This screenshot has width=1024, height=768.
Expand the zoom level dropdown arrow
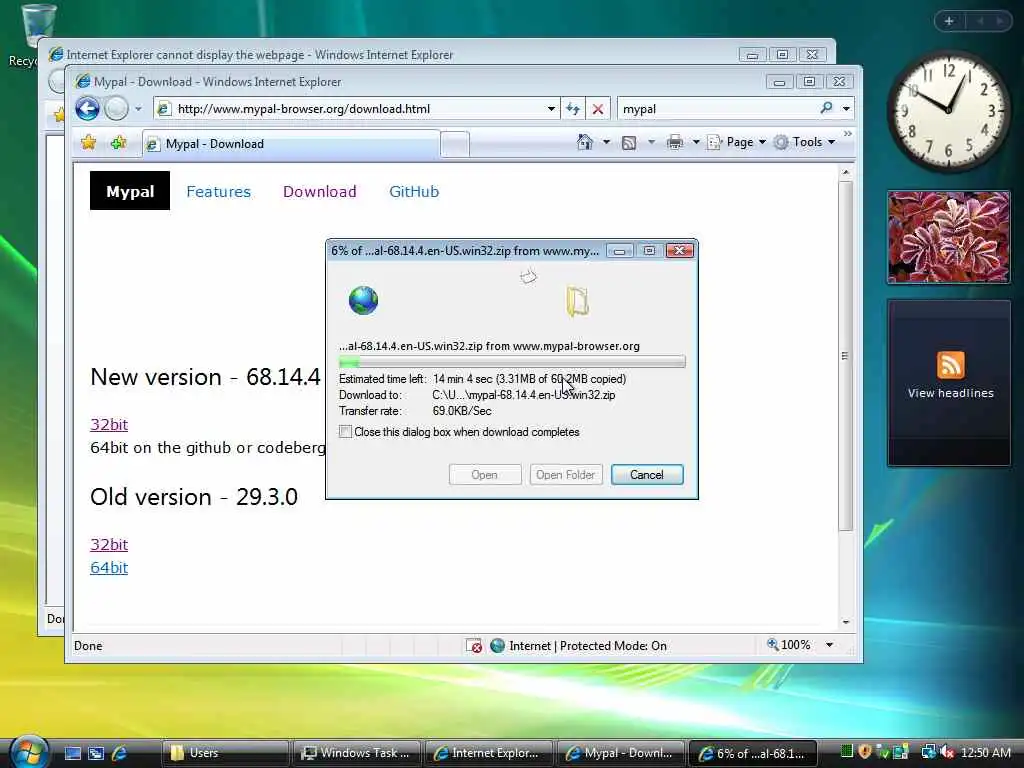coord(829,645)
